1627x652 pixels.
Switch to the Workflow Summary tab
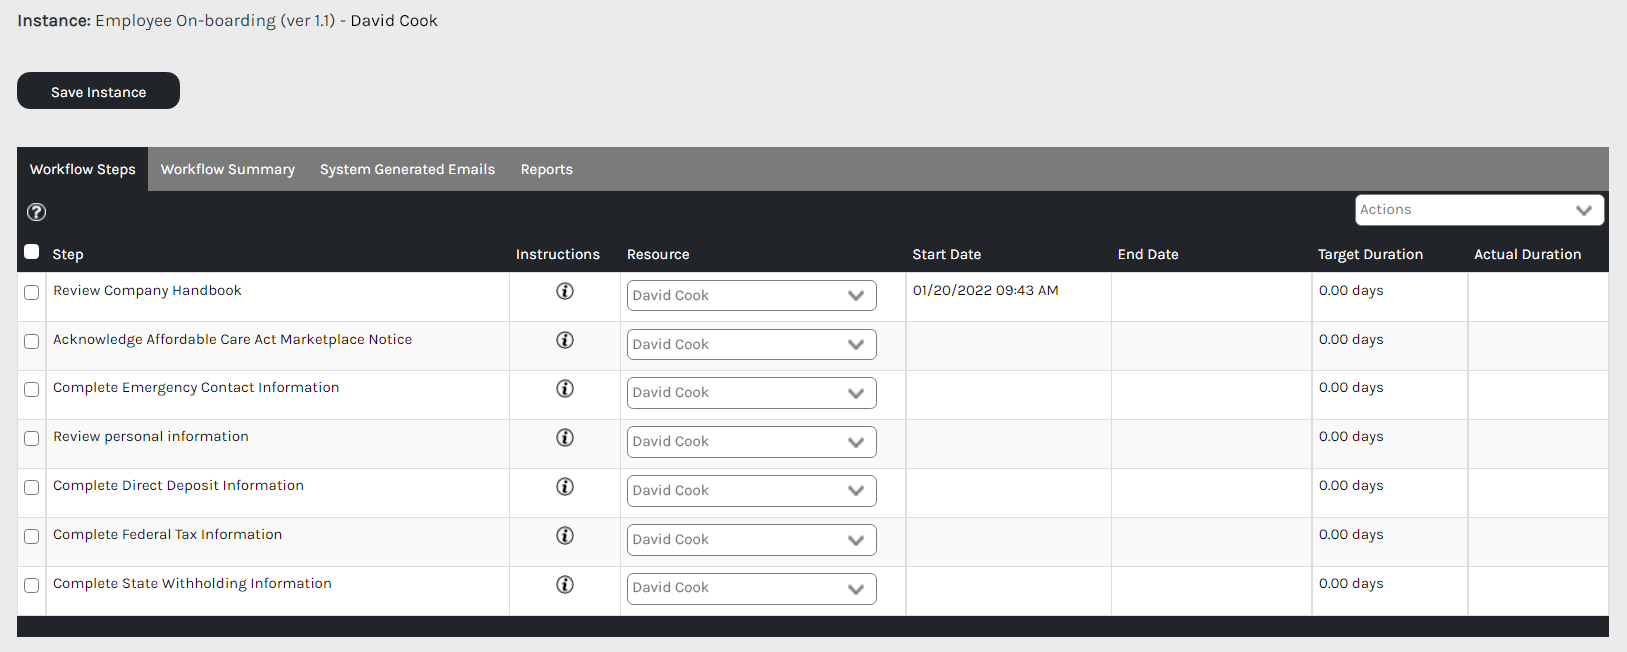[x=228, y=169]
